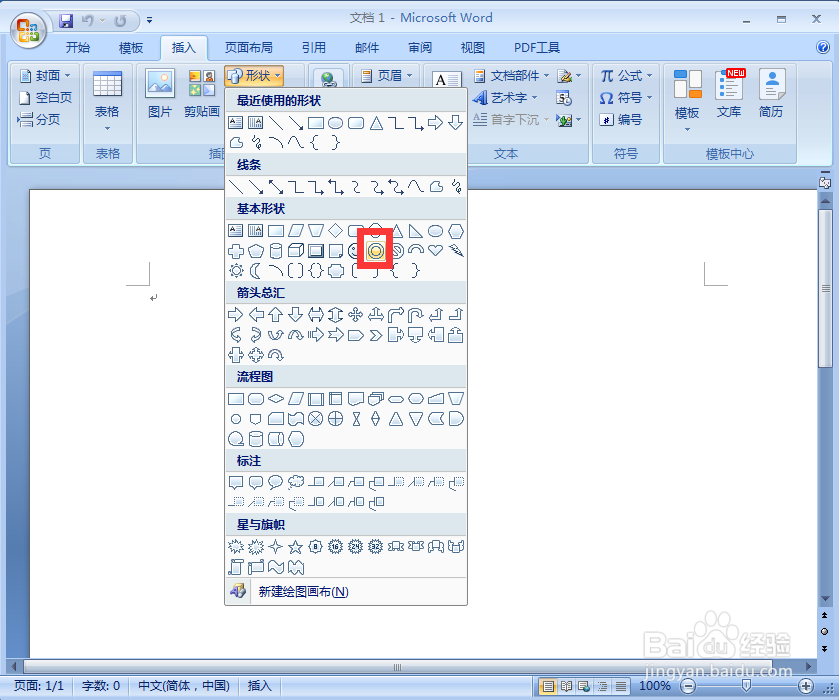The height and width of the screenshot is (700, 839).
Task: Open the Equation (公式) dropdown
Action: pos(627,76)
